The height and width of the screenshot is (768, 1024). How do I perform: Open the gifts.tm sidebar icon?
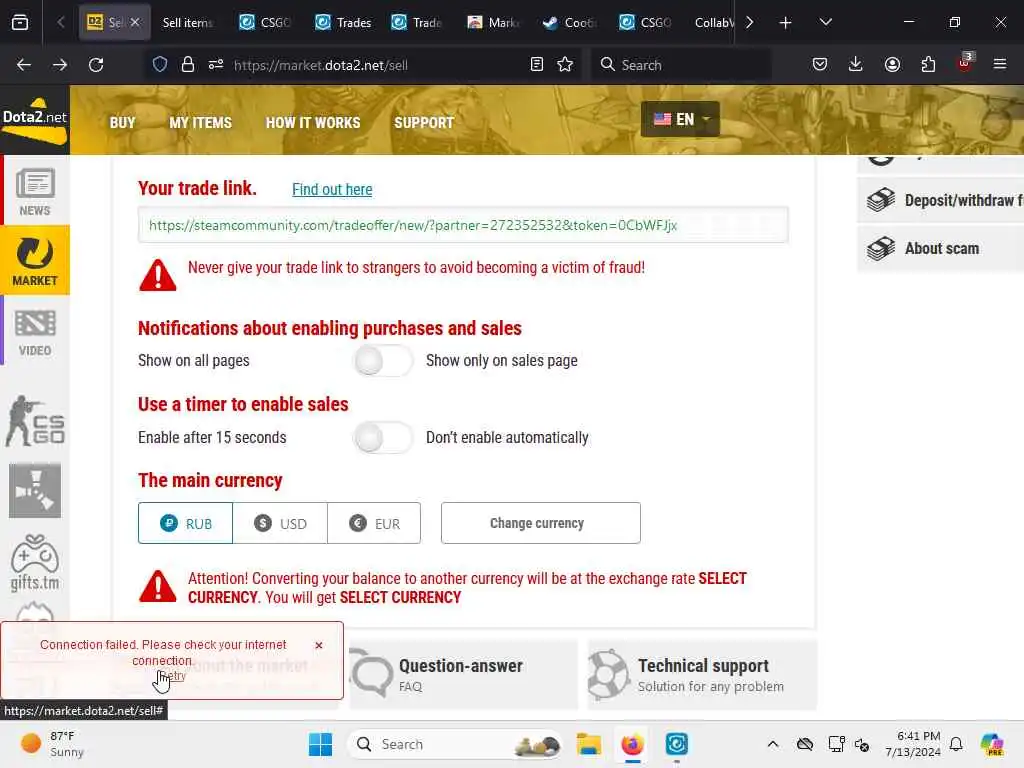[35, 562]
